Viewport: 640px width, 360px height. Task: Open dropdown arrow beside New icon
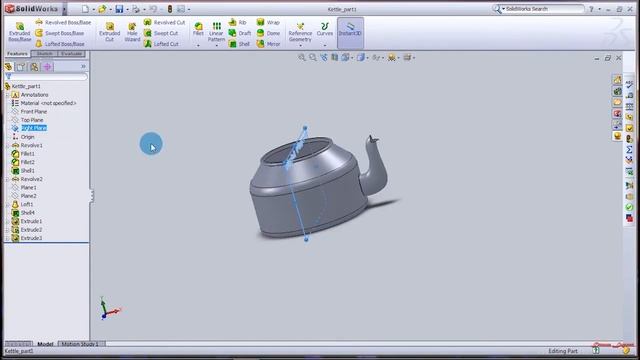coord(93,9)
